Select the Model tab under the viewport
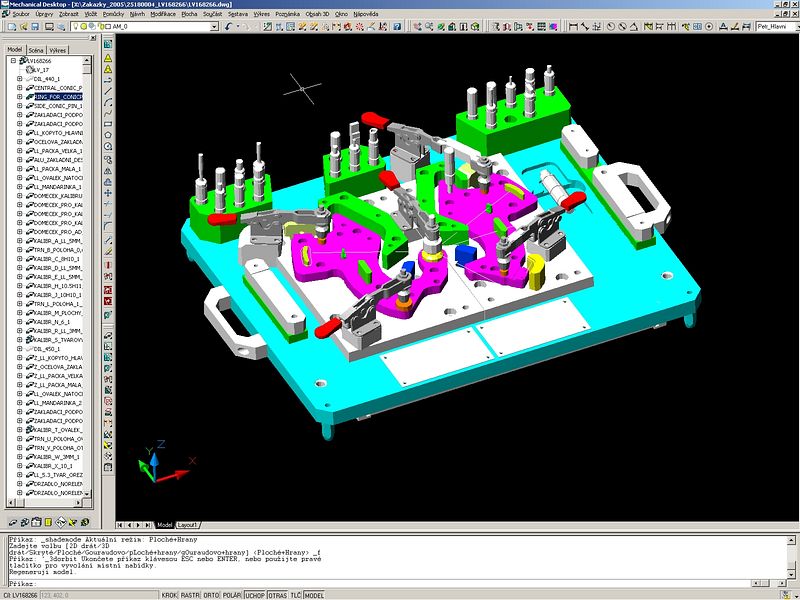 click(165, 524)
